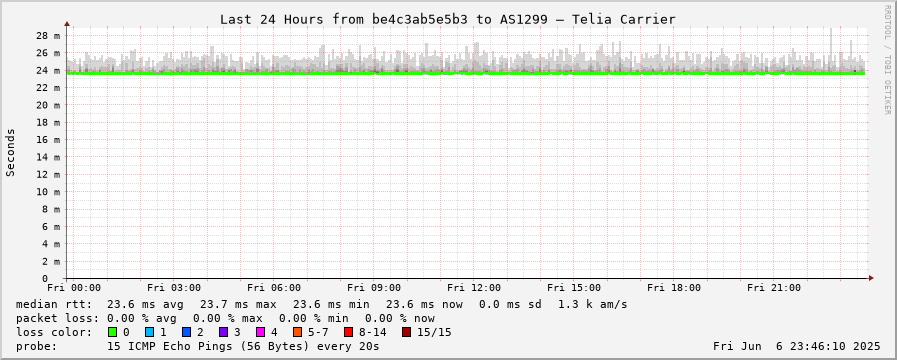Click the 28 m y-axis label
The height and width of the screenshot is (360, 897).
[x=48, y=35]
